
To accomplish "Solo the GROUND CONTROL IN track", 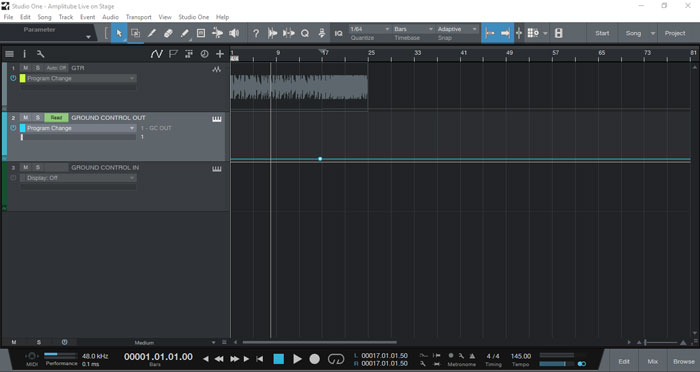I will point(38,167).
